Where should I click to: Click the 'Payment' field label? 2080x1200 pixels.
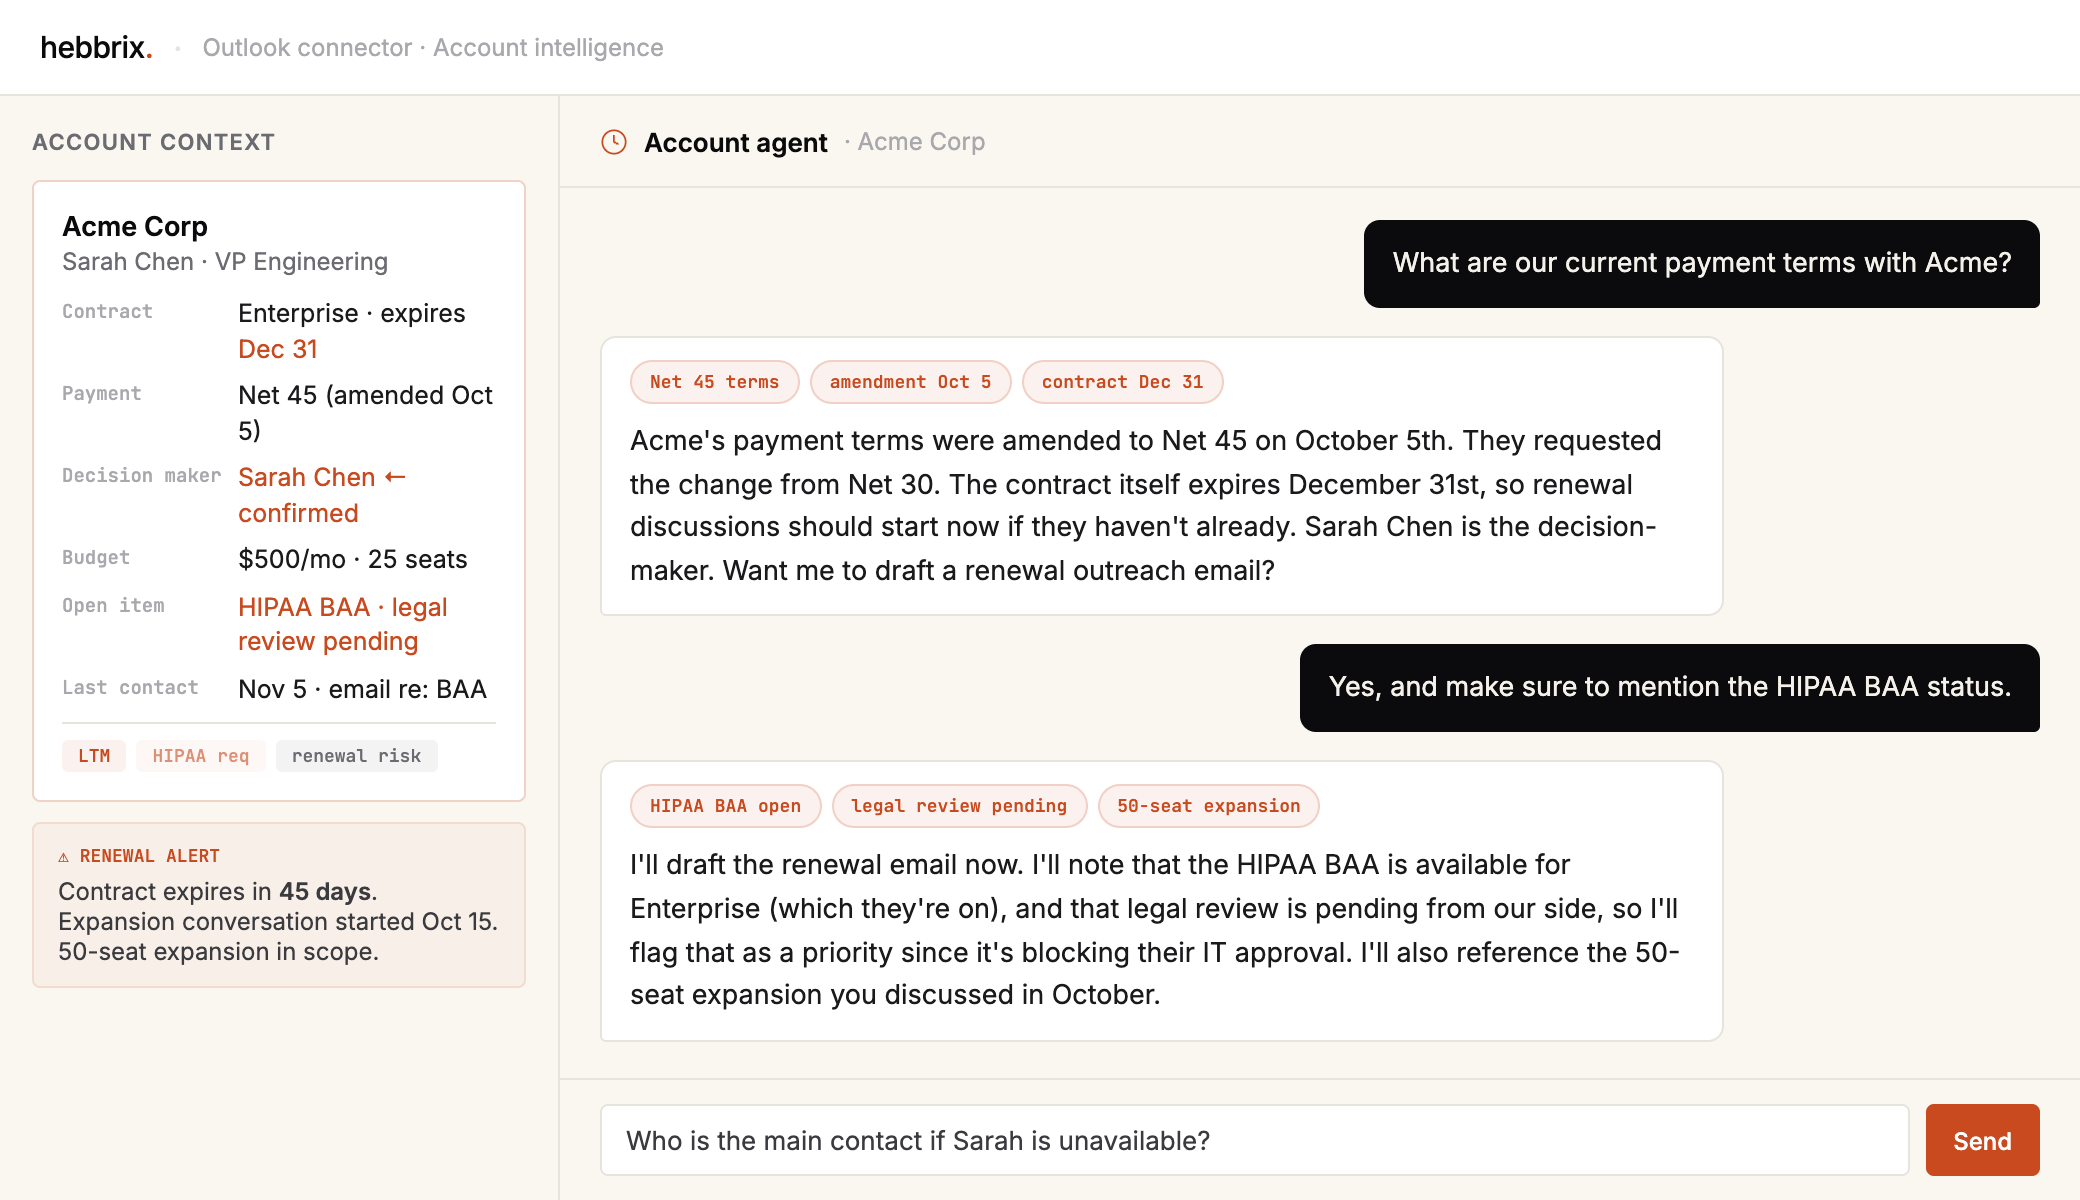[101, 393]
